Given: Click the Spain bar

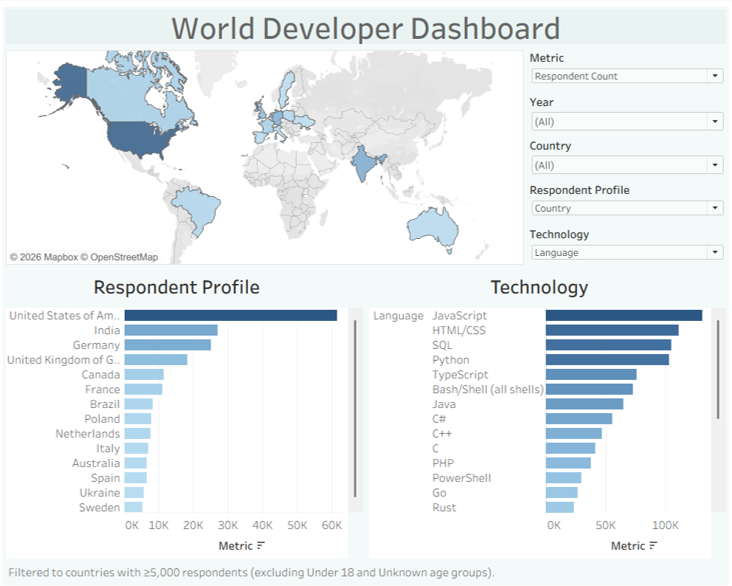Looking at the screenshot, I should pyautogui.click(x=135, y=478).
